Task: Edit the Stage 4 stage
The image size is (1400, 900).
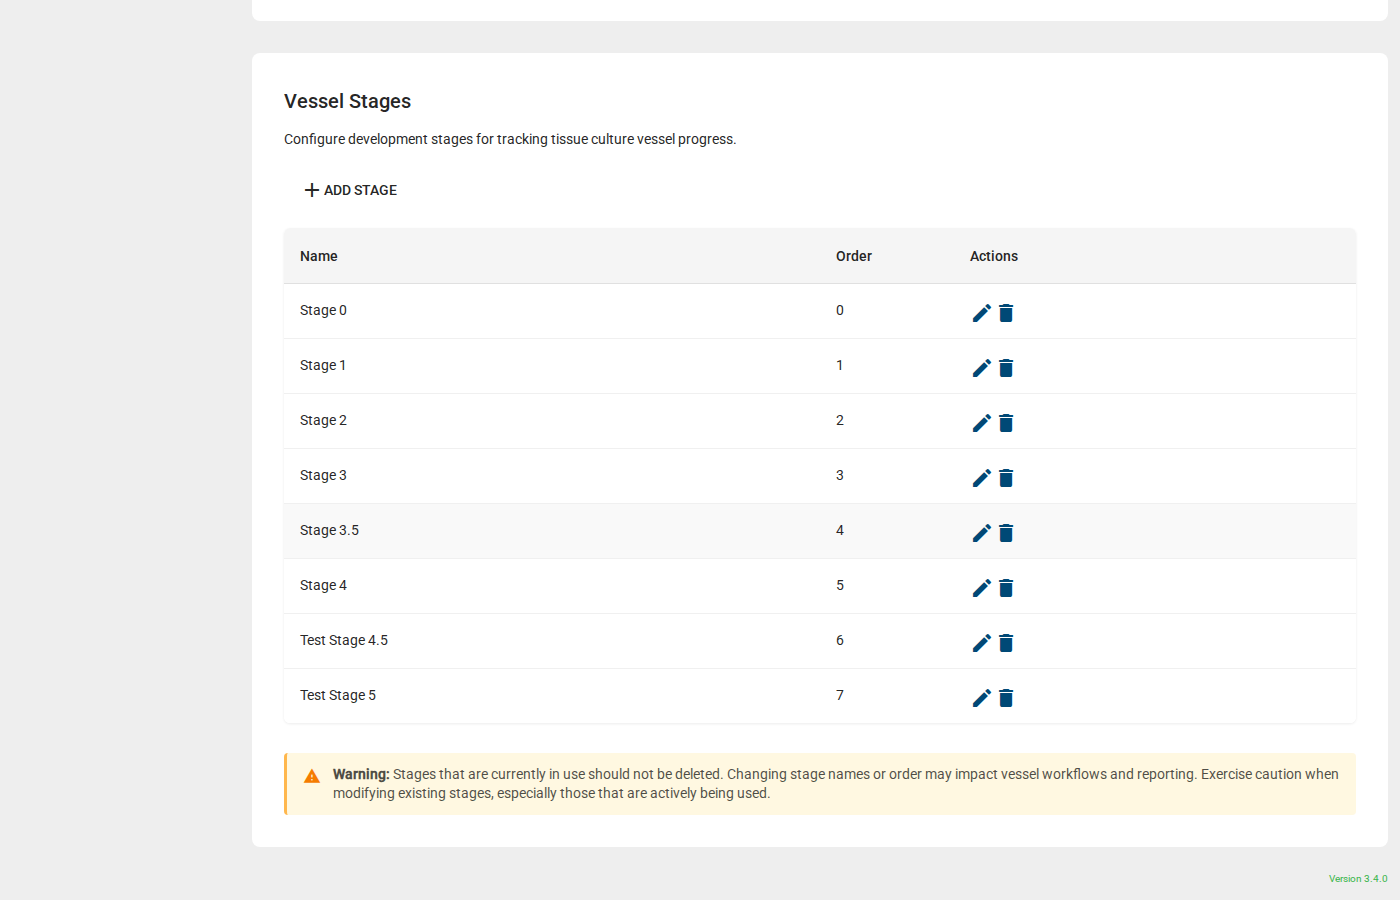Action: [x=981, y=587]
